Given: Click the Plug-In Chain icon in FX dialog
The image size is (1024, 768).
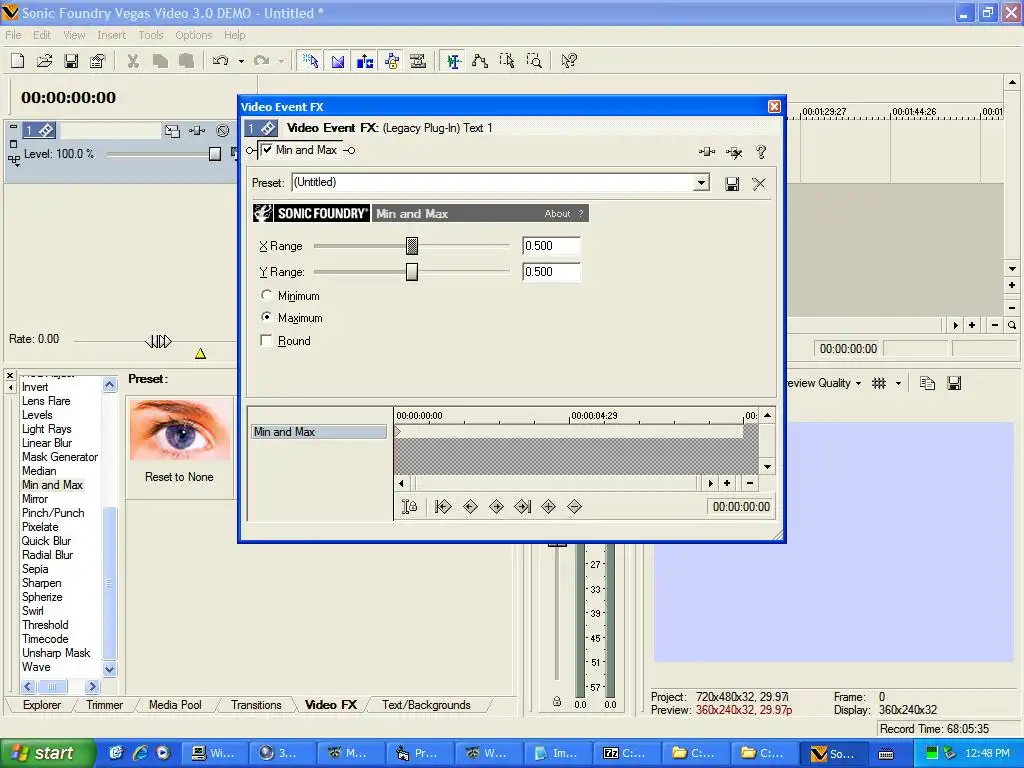Looking at the screenshot, I should tap(707, 152).
